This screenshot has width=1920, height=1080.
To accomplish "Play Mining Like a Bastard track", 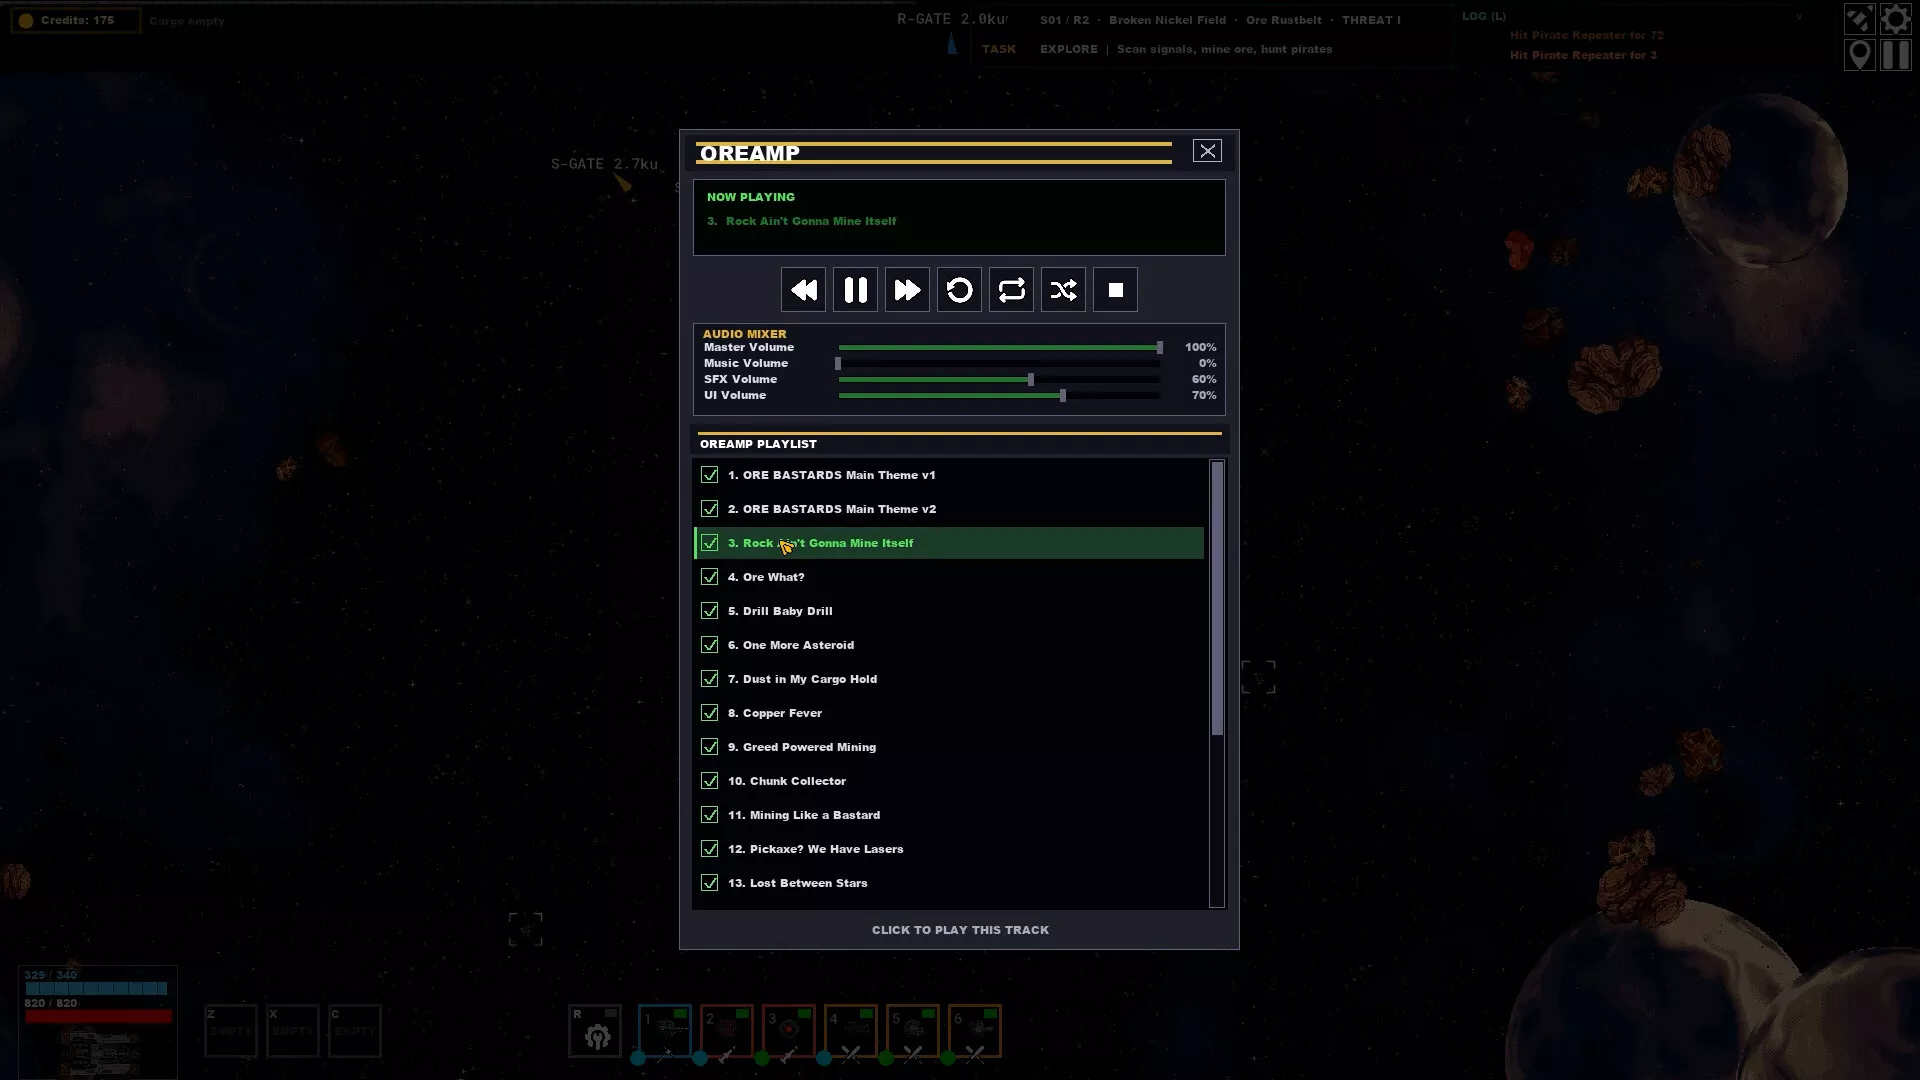I will pyautogui.click(x=949, y=815).
